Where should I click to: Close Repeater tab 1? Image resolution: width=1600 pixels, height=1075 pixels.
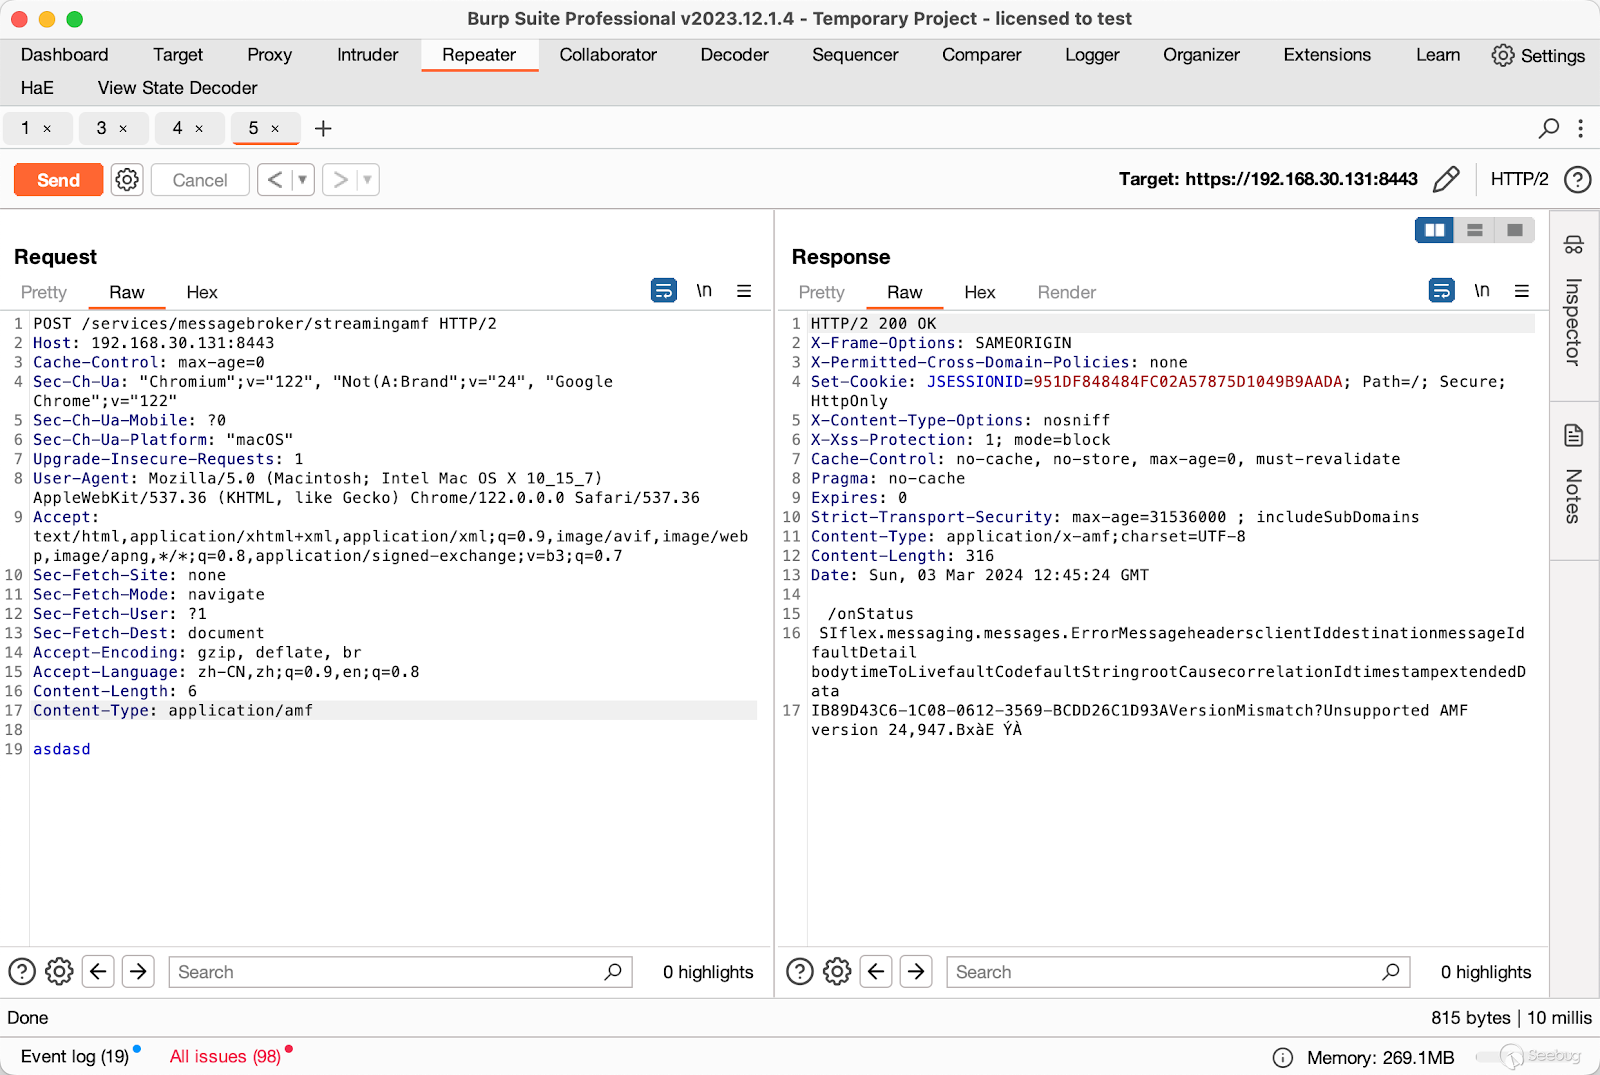[x=47, y=129]
